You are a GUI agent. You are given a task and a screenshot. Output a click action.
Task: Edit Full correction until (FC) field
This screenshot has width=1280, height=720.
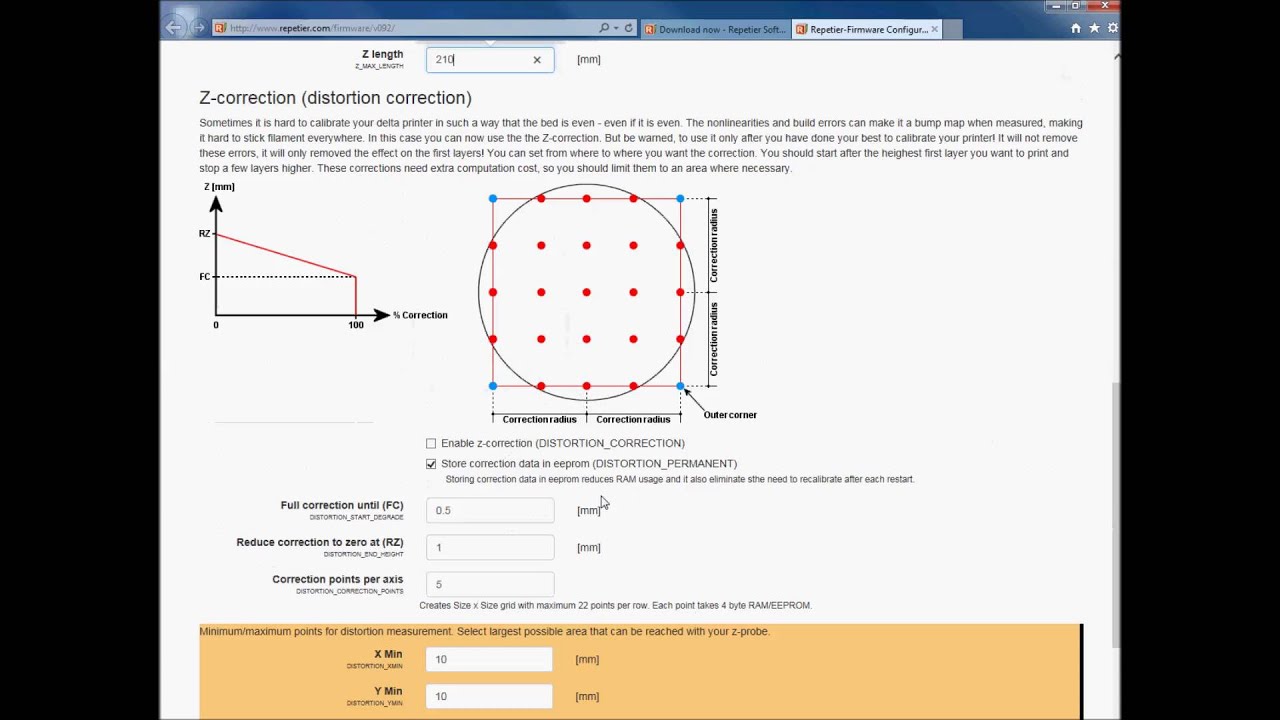click(490, 510)
